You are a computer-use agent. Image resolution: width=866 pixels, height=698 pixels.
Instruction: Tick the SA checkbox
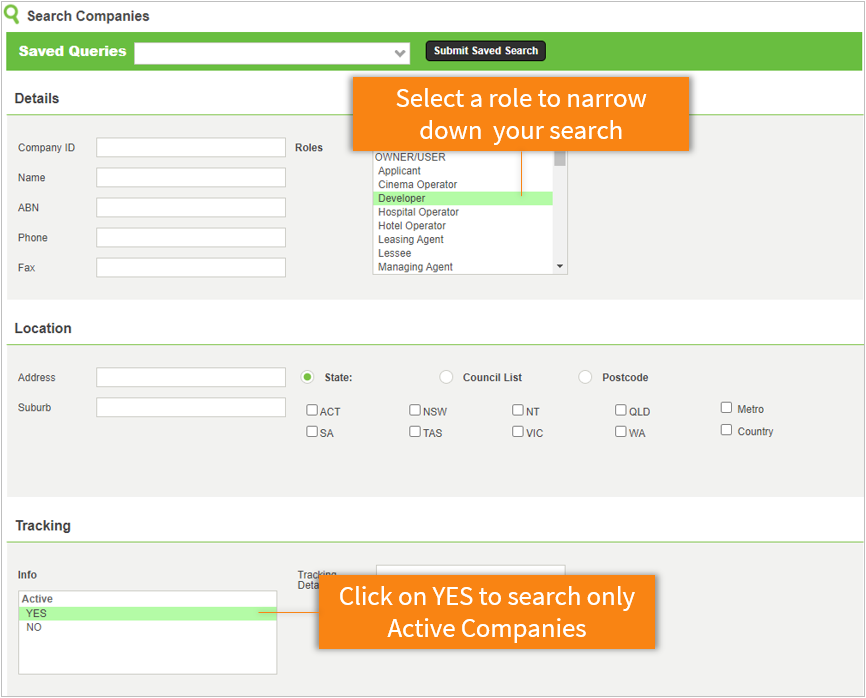312,431
